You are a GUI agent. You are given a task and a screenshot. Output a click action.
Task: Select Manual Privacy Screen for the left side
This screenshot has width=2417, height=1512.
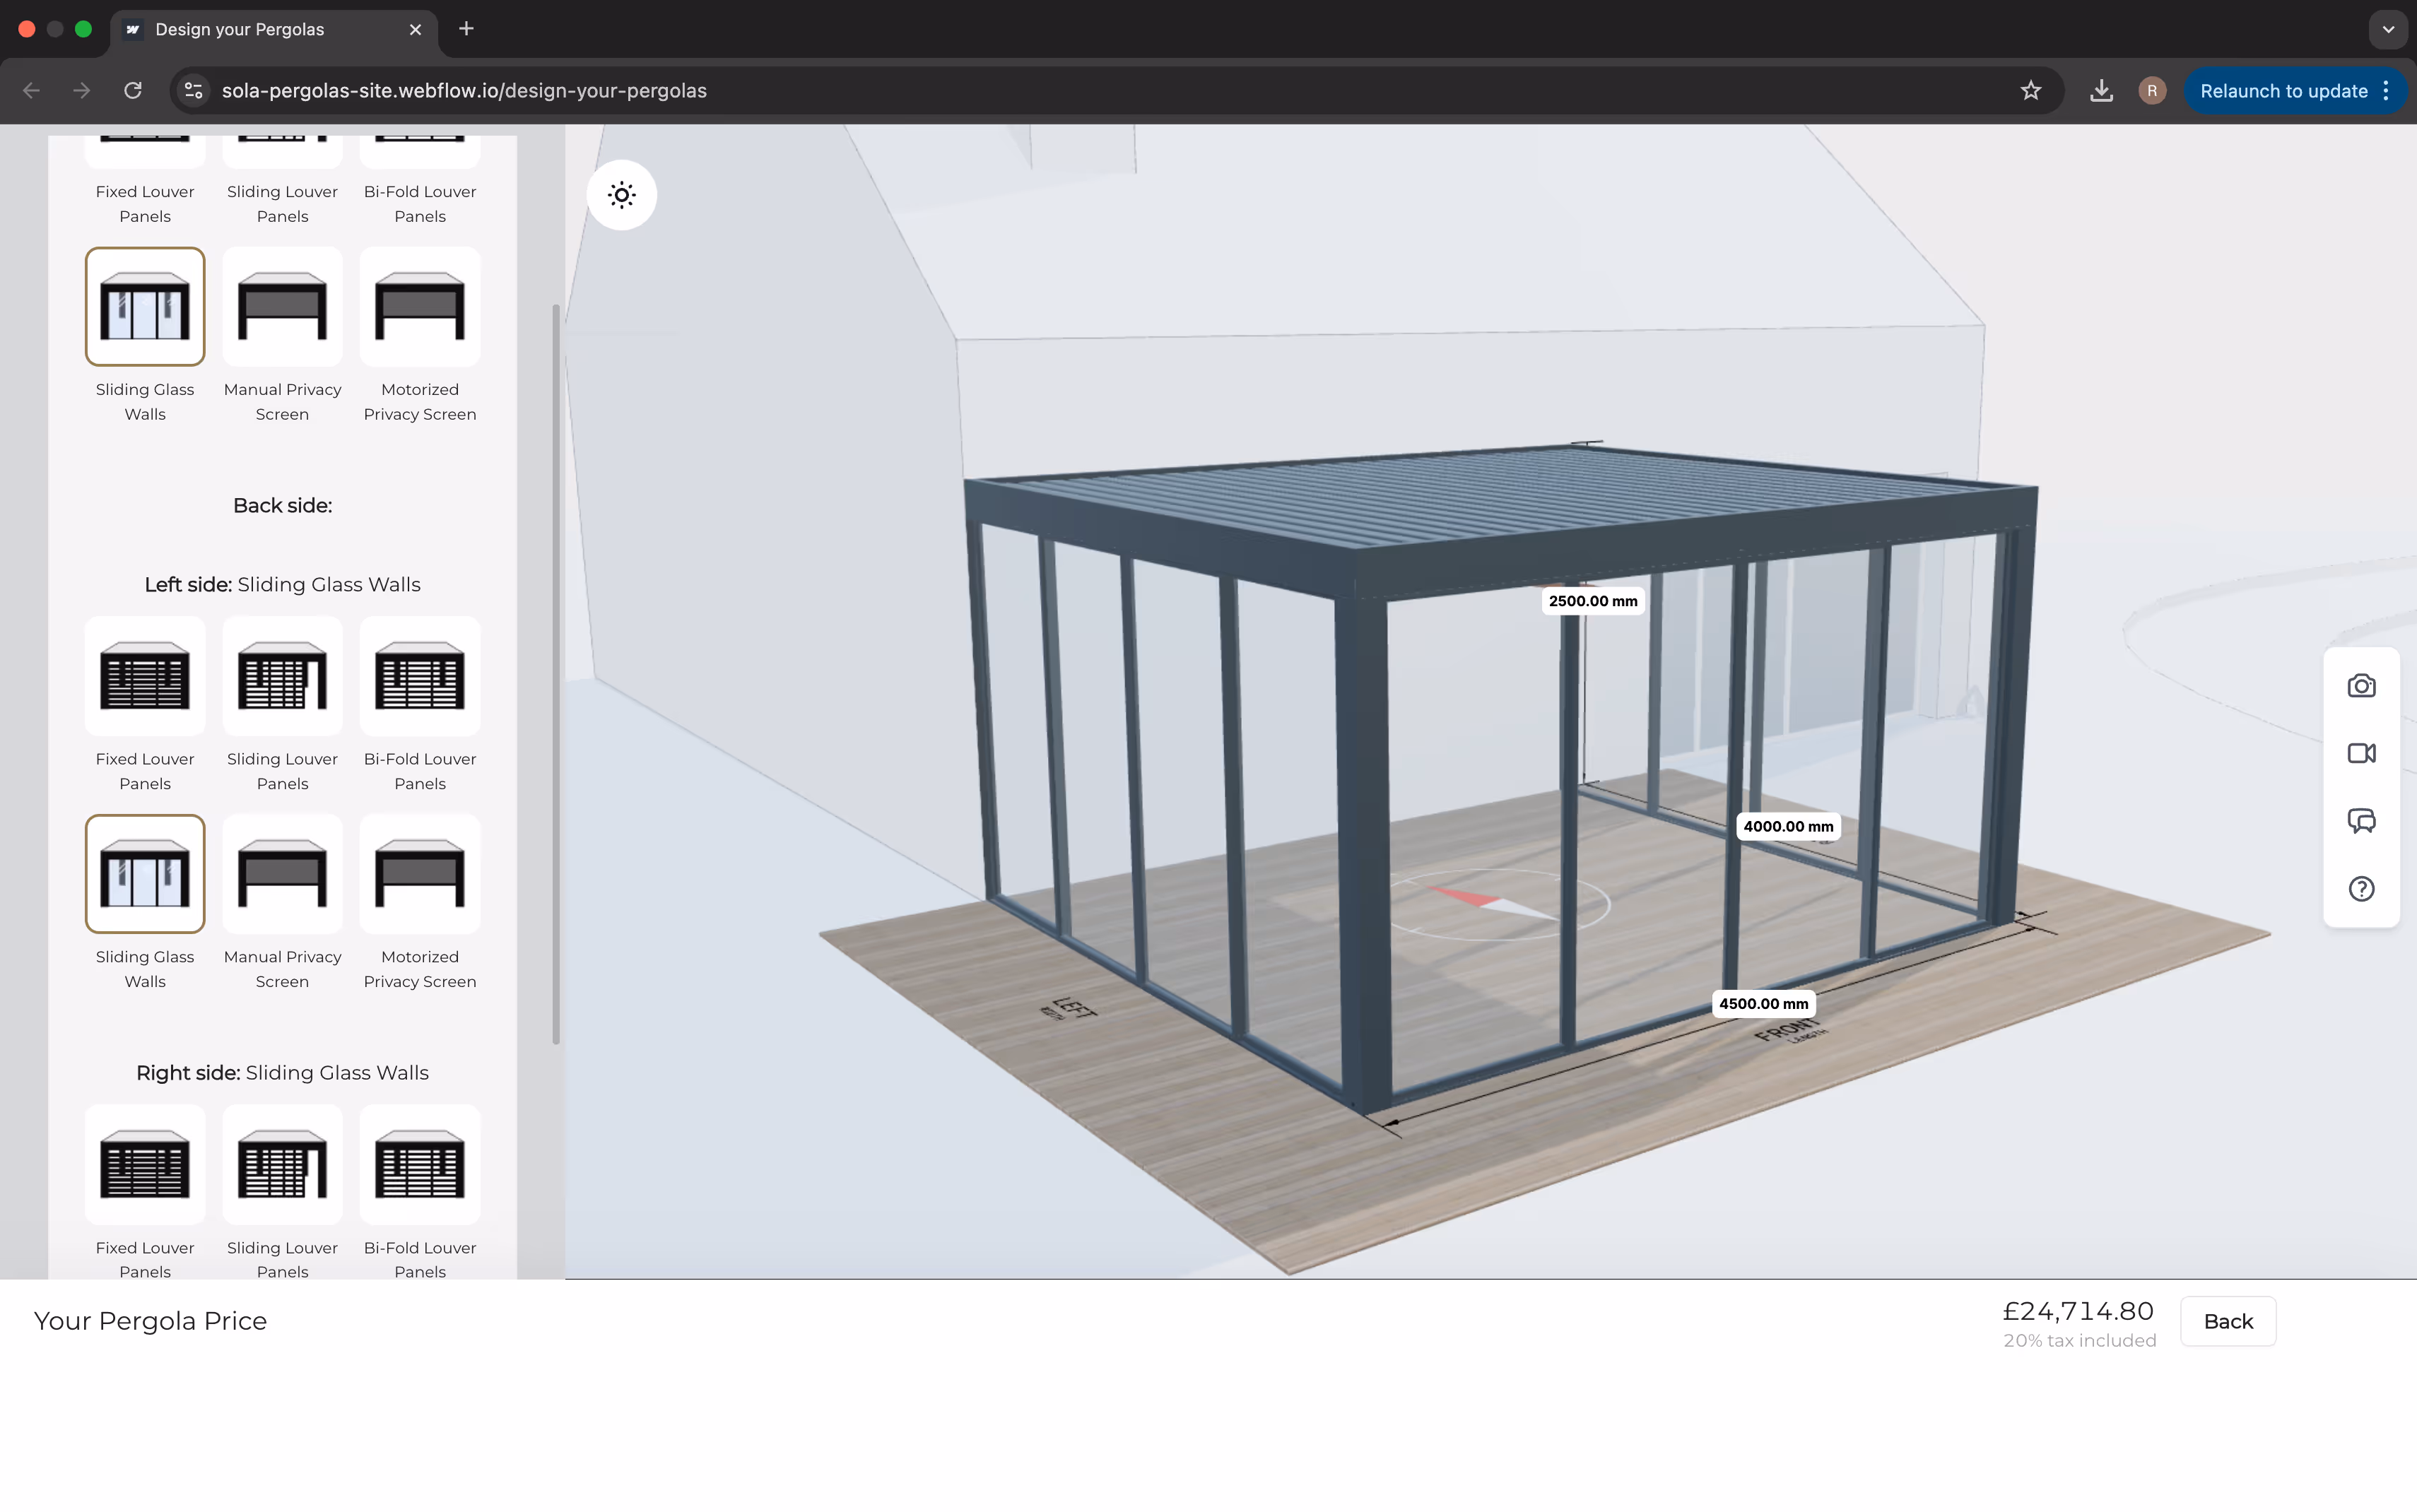[x=282, y=874]
